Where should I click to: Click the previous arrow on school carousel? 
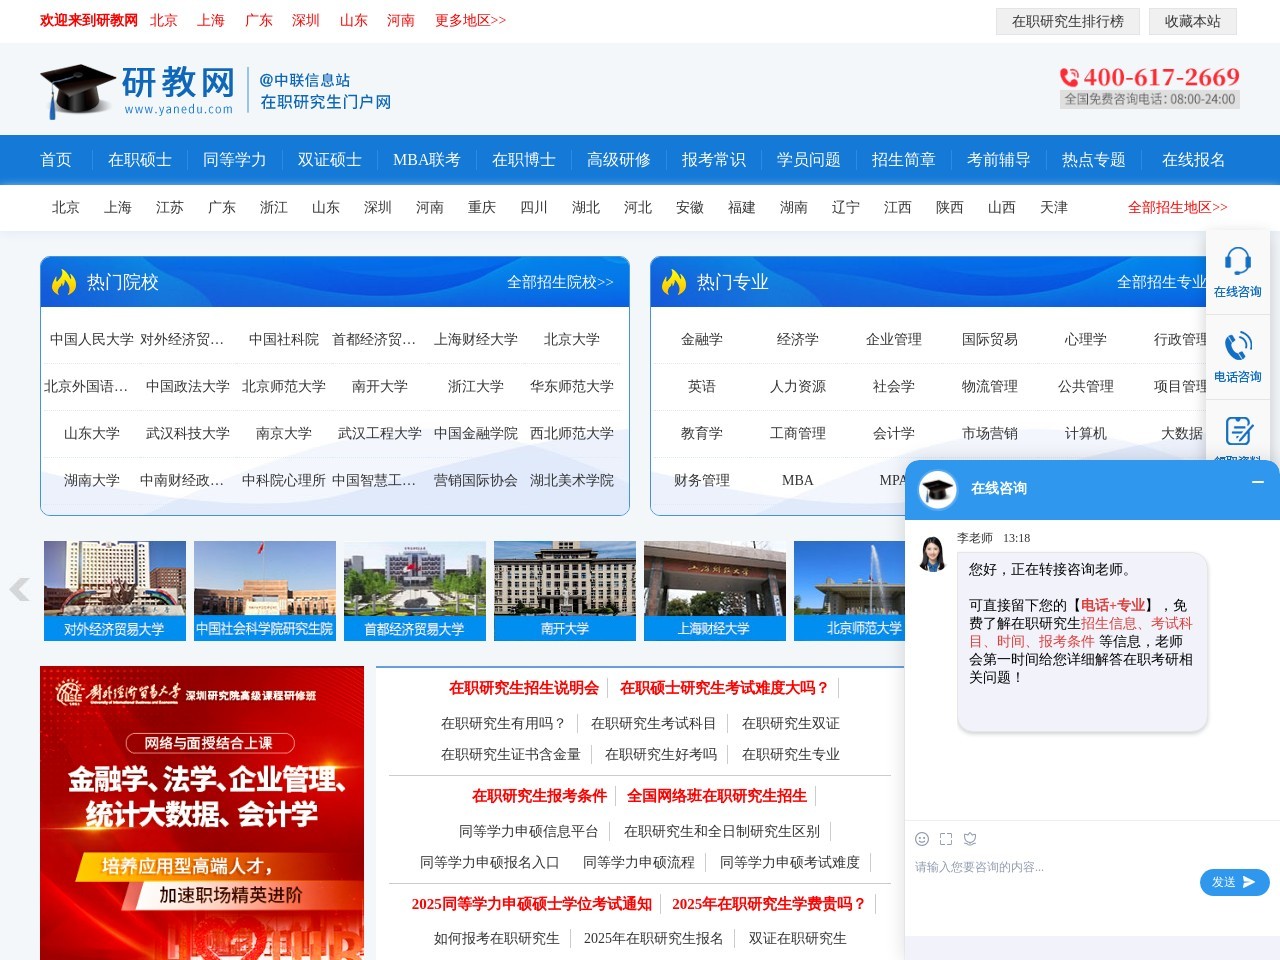[x=19, y=589]
